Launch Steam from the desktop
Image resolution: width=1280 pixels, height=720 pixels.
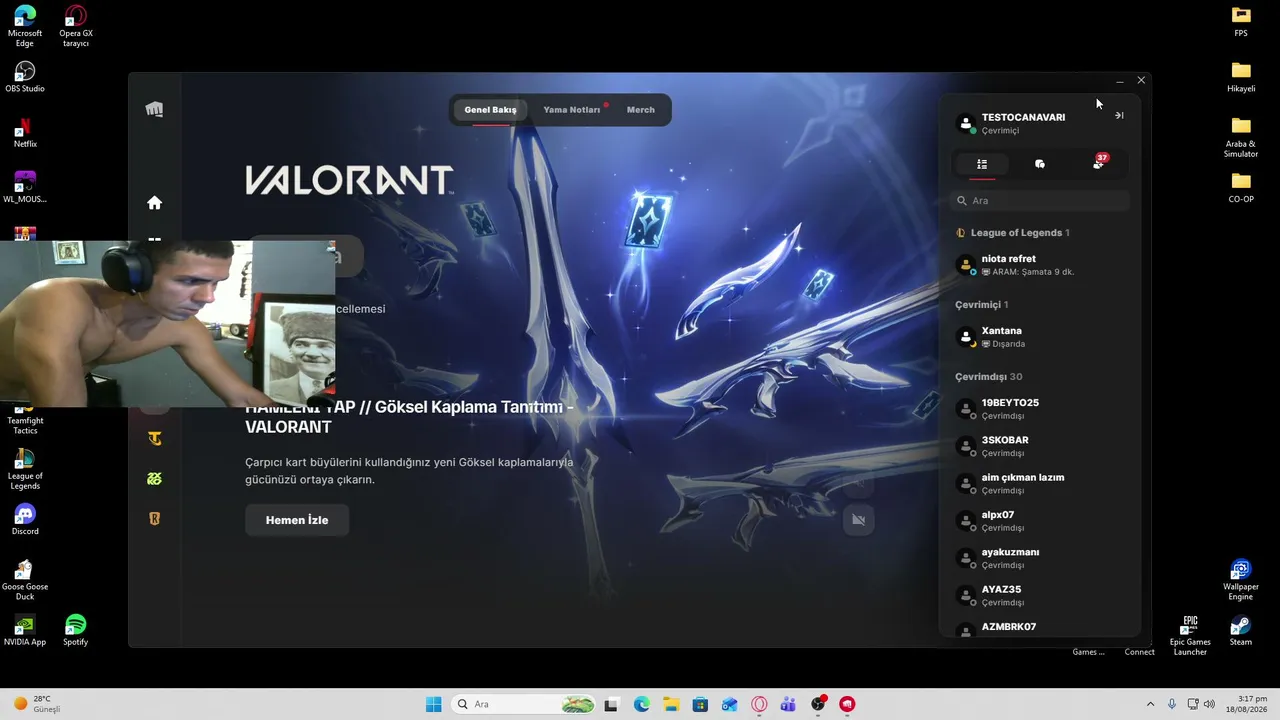coord(1241,630)
